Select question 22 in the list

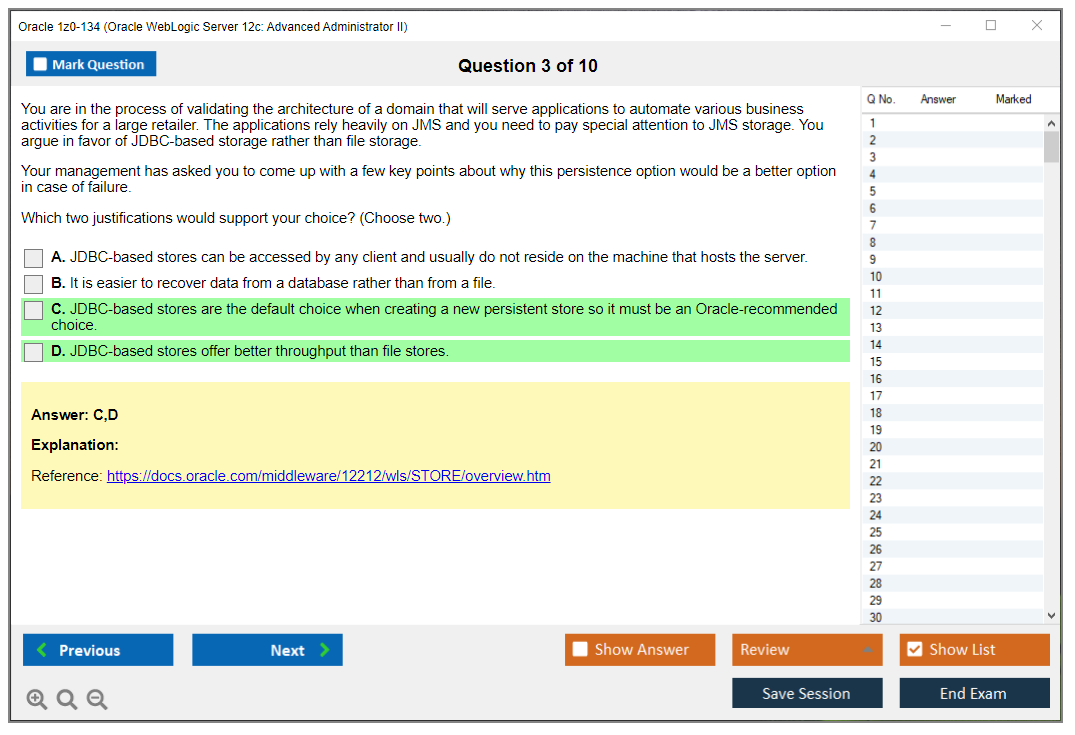click(952, 481)
